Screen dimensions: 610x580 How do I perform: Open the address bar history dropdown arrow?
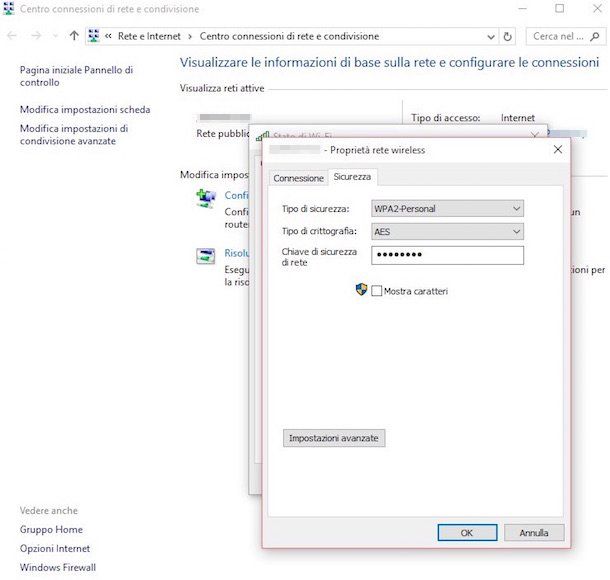tap(488, 36)
